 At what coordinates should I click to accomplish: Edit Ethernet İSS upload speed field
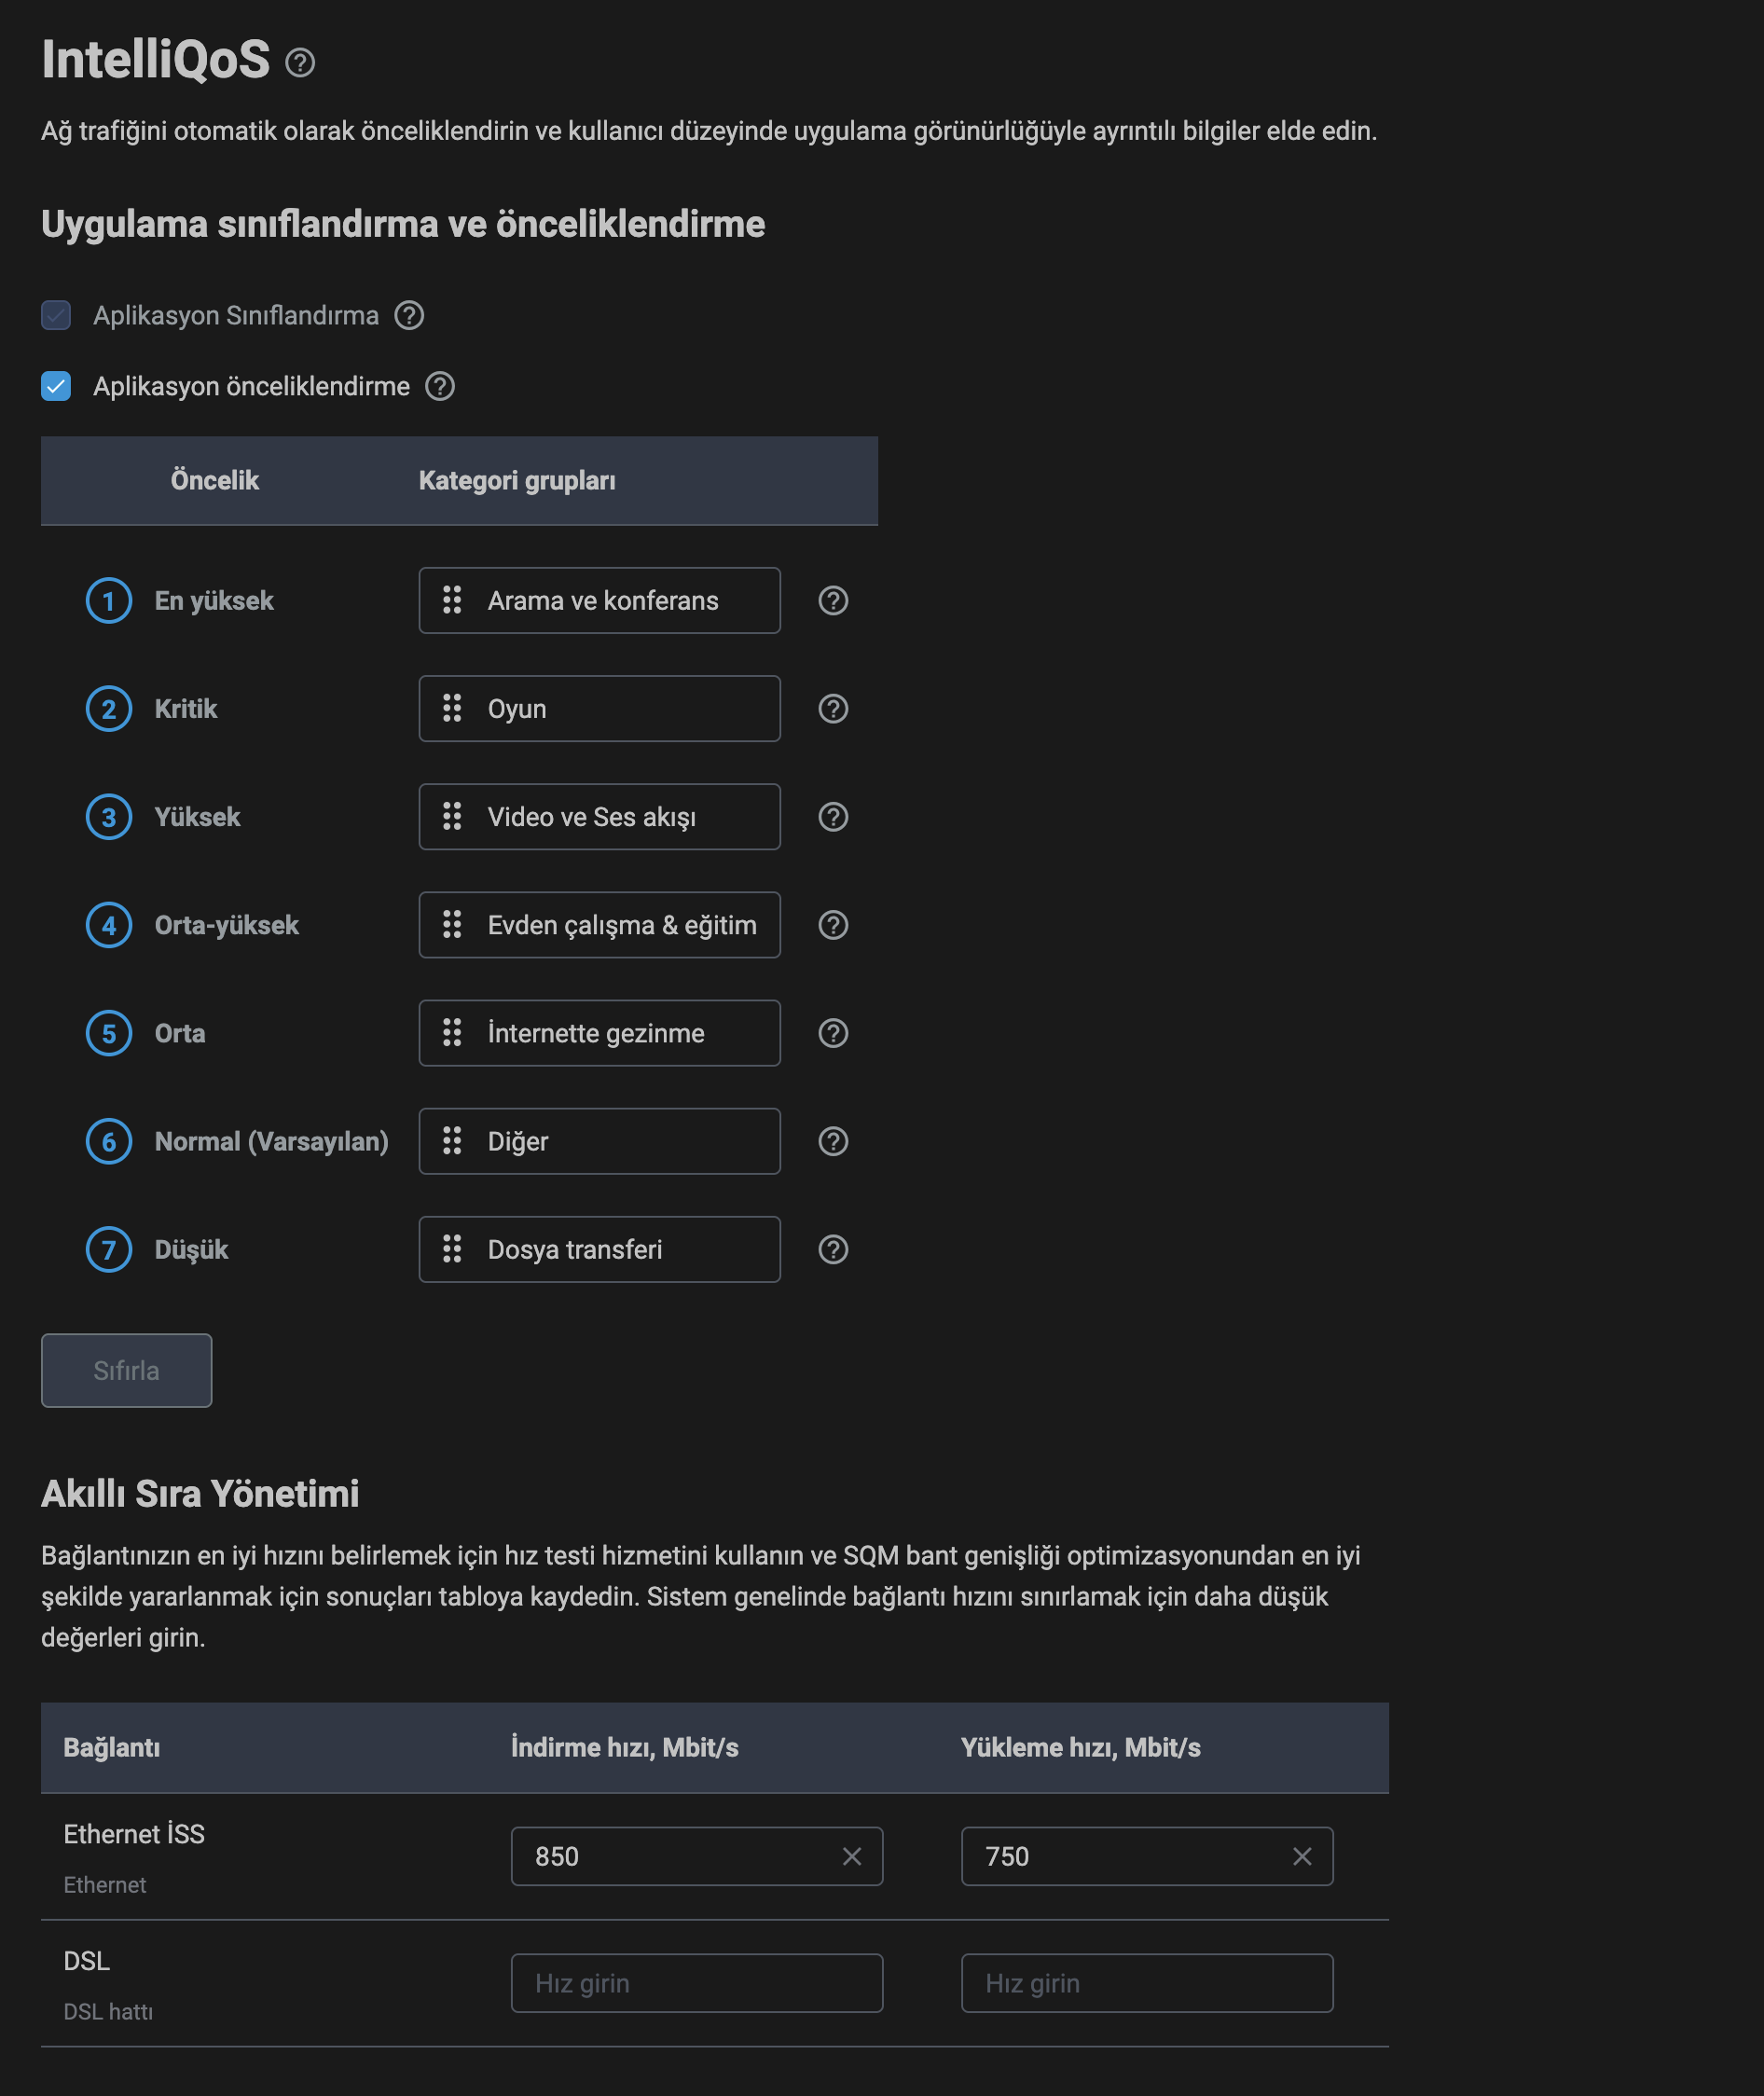pyautogui.click(x=1147, y=1856)
